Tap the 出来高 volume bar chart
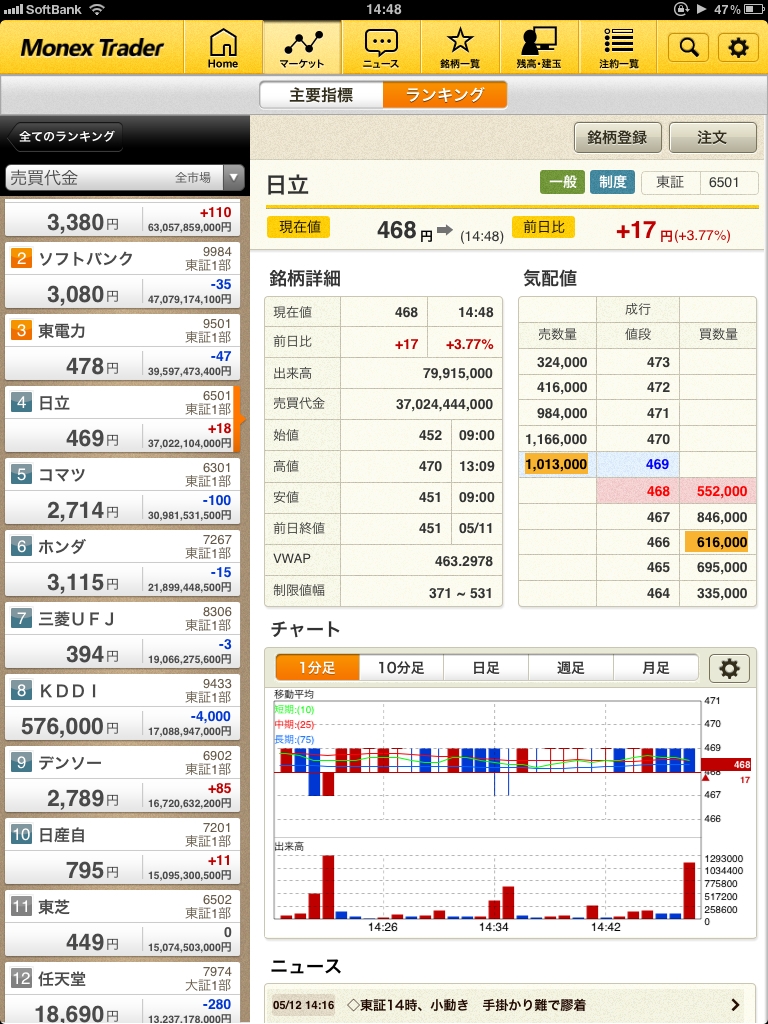 tap(488, 885)
